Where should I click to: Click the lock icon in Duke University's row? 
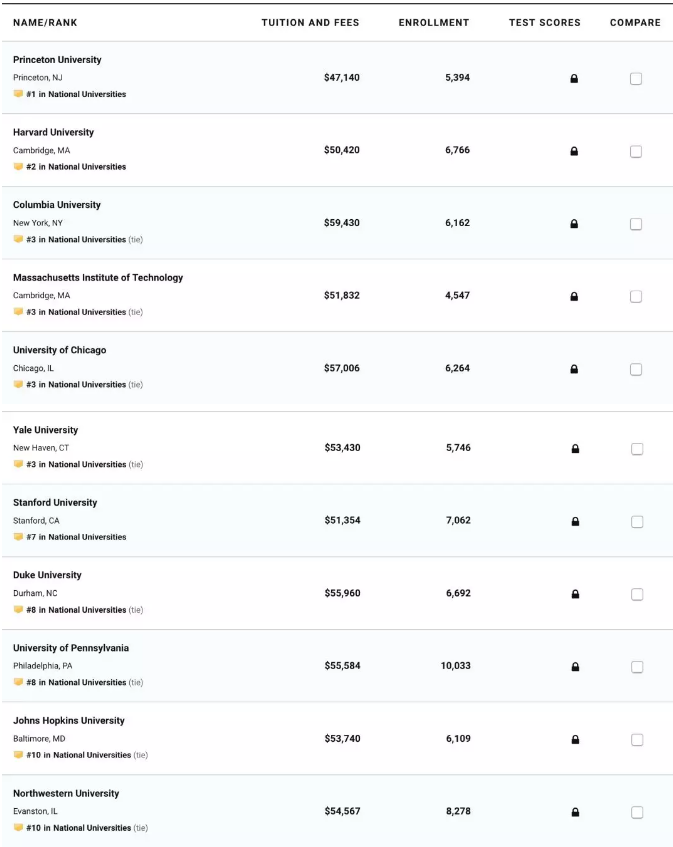[575, 594]
